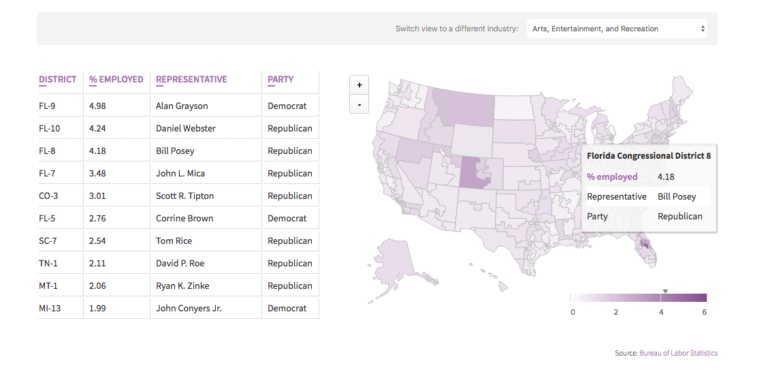Click Bill Posey in the table

click(175, 151)
